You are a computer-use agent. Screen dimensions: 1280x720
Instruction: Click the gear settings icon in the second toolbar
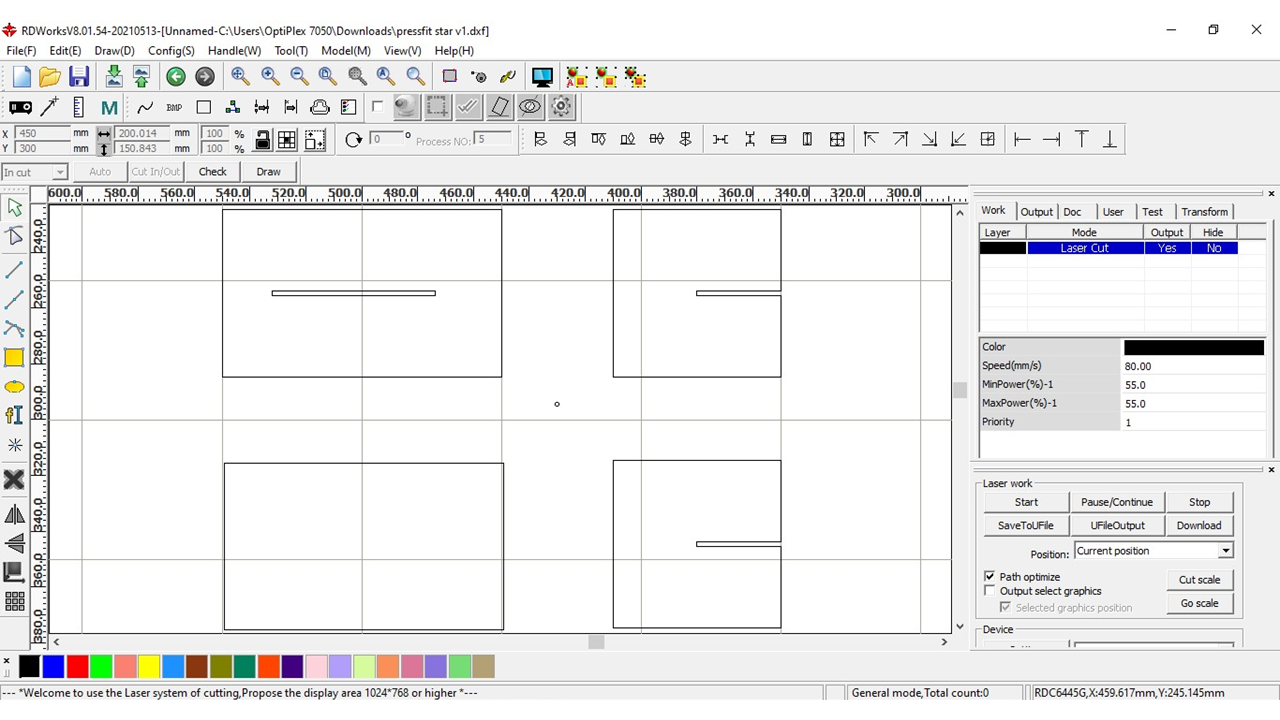coord(561,107)
